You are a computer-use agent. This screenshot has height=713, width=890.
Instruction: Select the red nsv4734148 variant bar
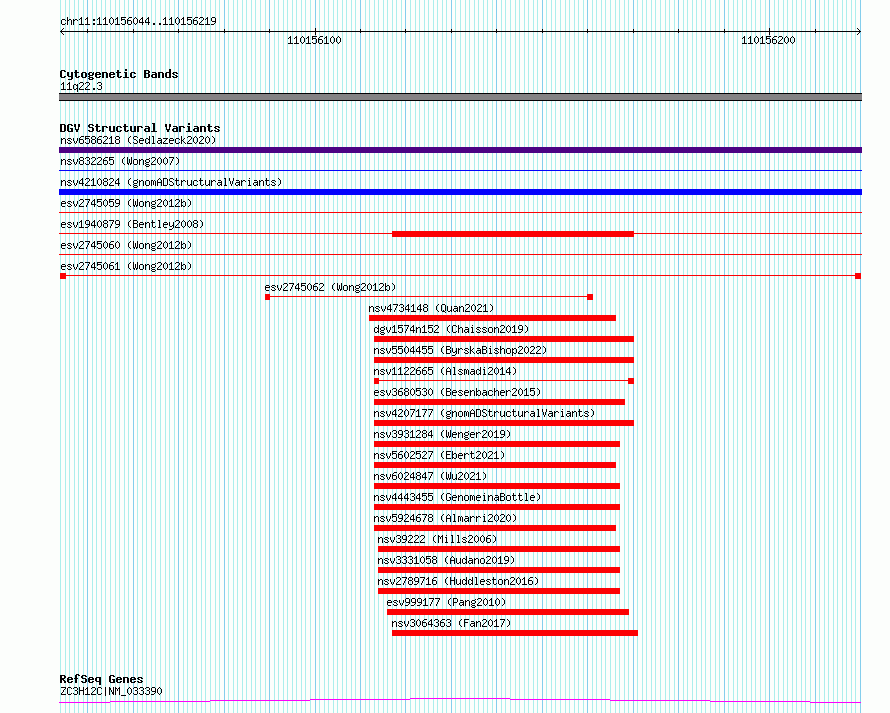pos(492,318)
